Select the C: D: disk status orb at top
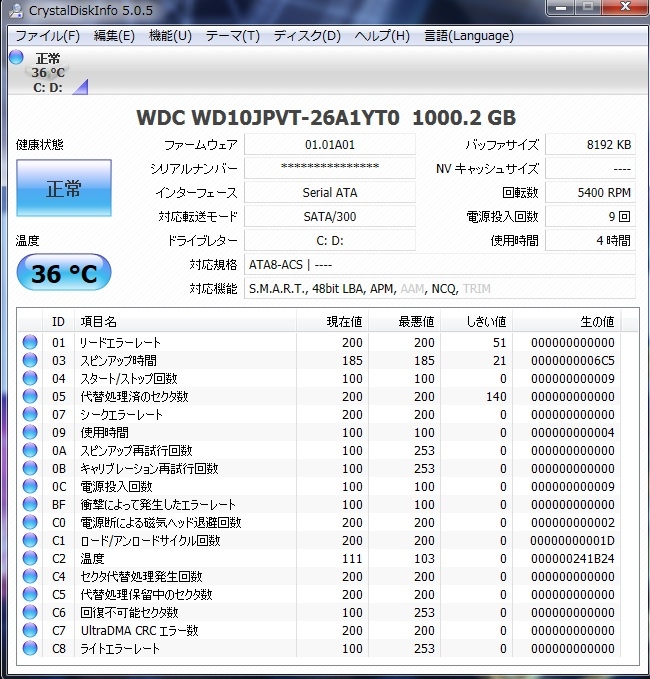 click(x=16, y=57)
